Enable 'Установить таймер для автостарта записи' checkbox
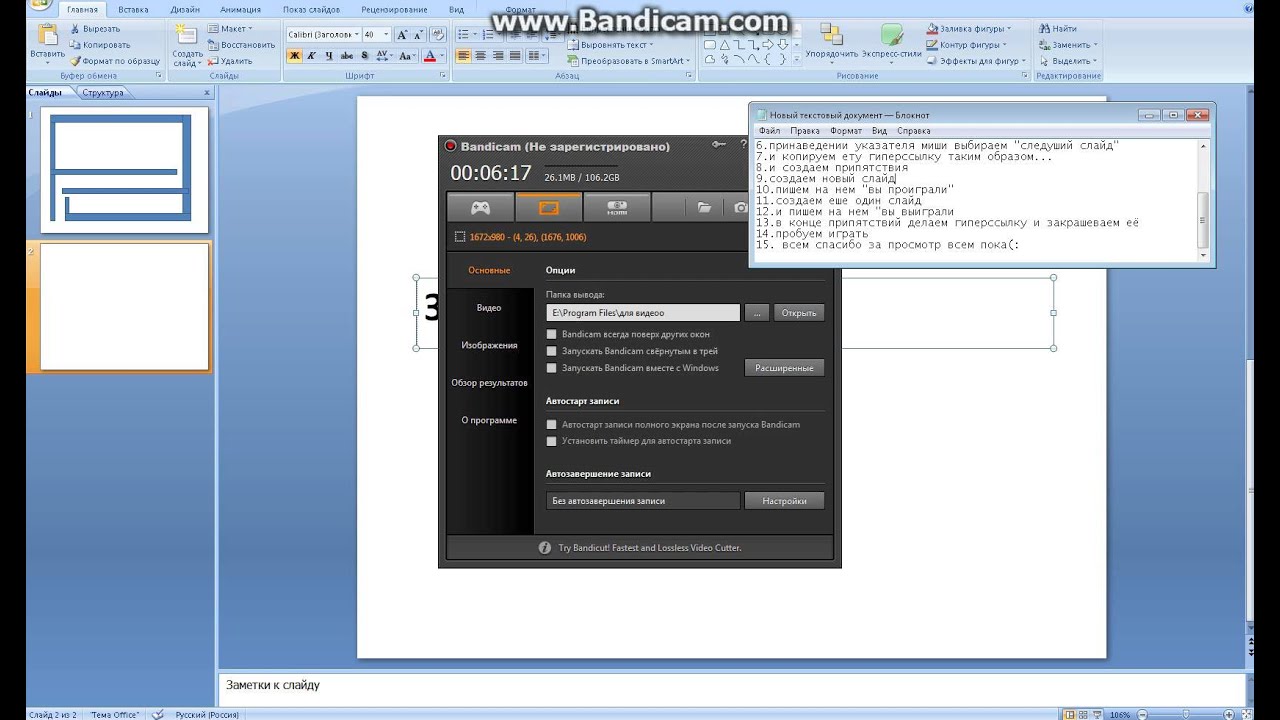The image size is (1280, 720). coord(551,441)
